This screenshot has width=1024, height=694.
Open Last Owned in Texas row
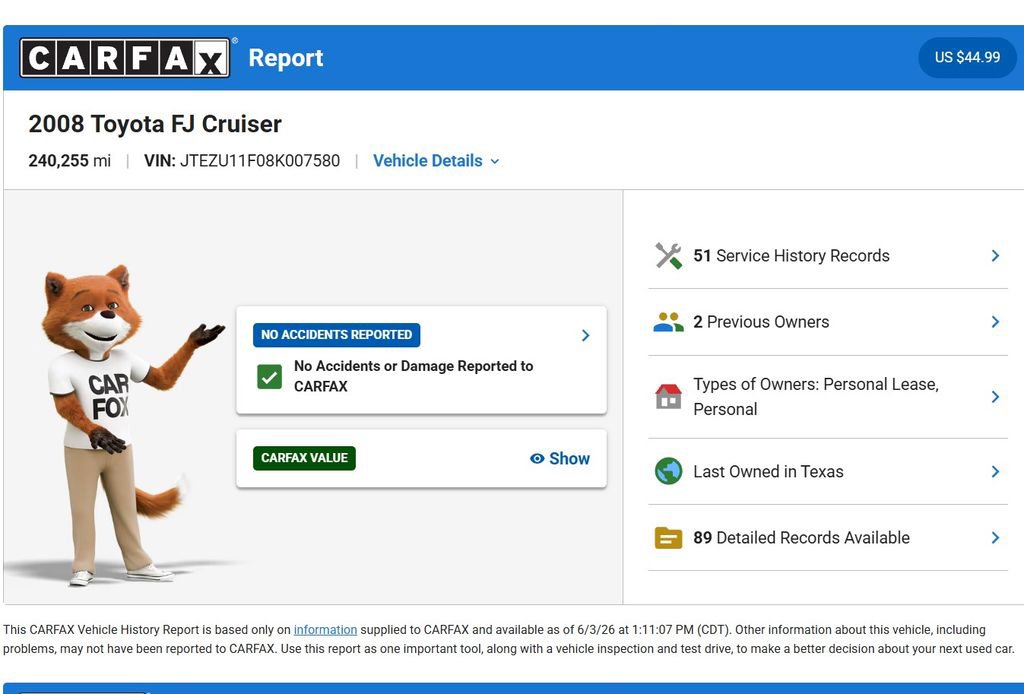pos(827,471)
